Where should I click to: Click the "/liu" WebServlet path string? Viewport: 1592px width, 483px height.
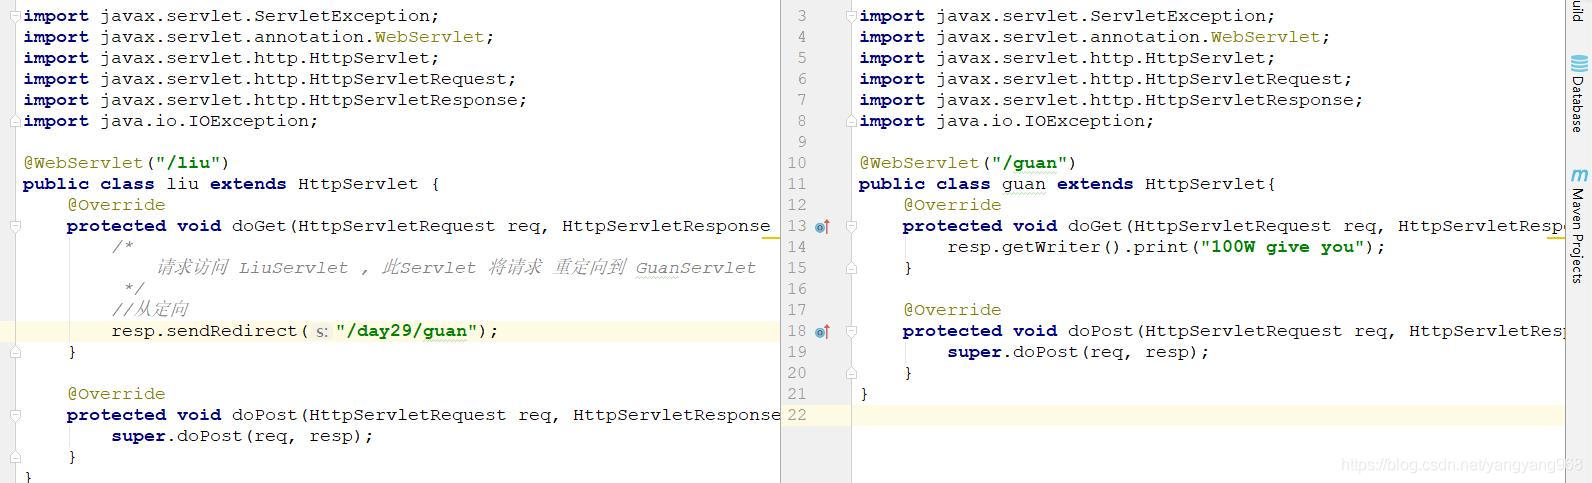[x=186, y=163]
